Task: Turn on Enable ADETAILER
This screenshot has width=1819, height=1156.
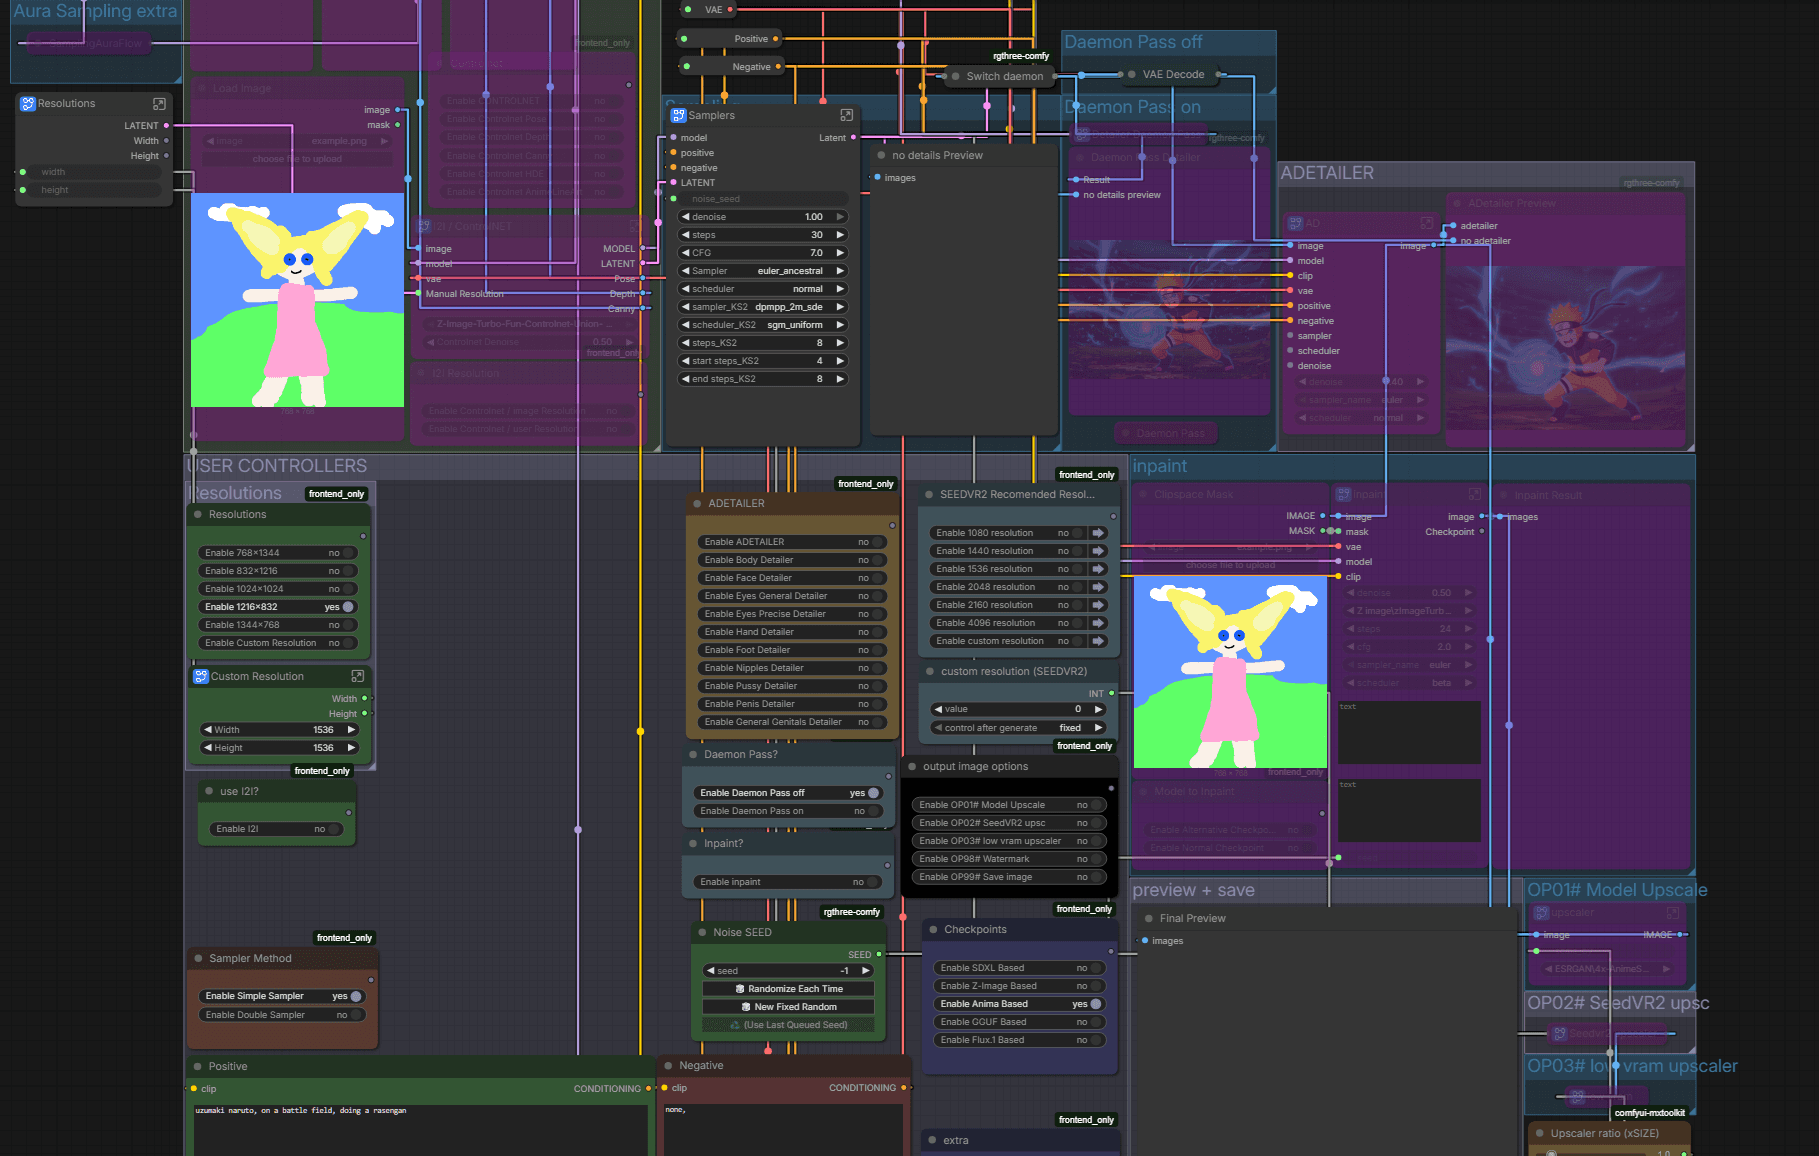Action: click(x=791, y=542)
